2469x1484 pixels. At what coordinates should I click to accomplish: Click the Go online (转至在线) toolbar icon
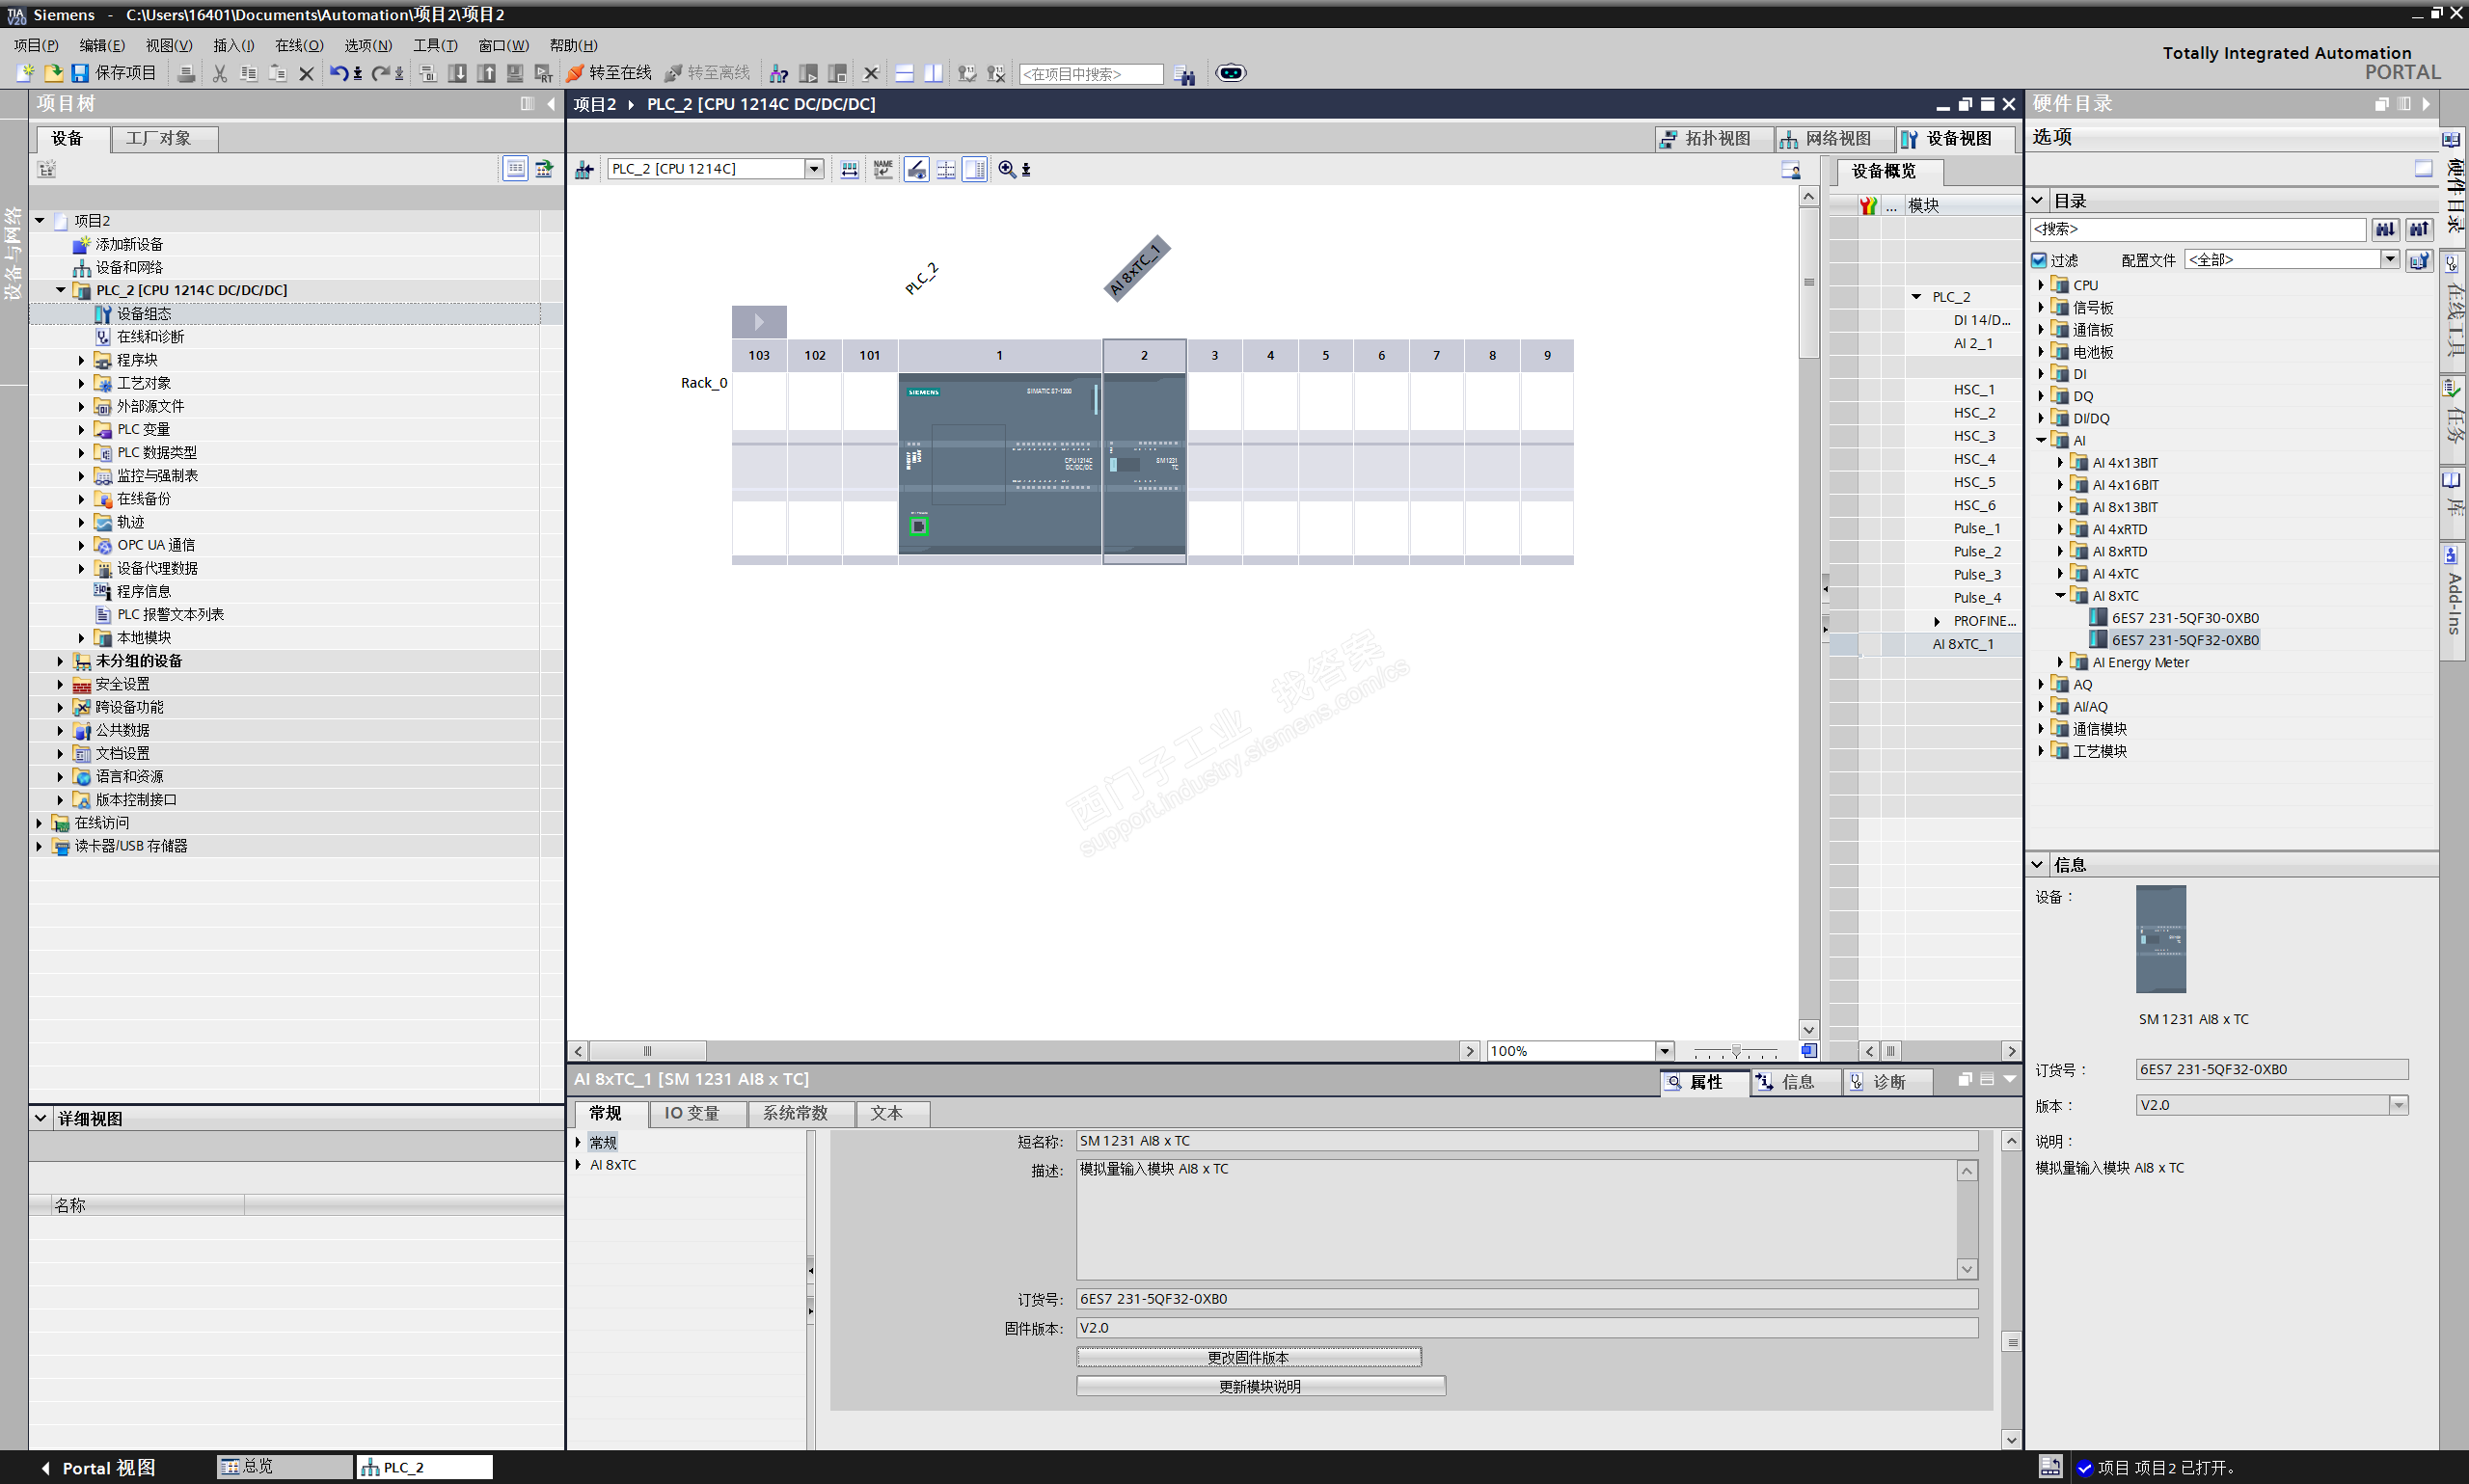(576, 73)
